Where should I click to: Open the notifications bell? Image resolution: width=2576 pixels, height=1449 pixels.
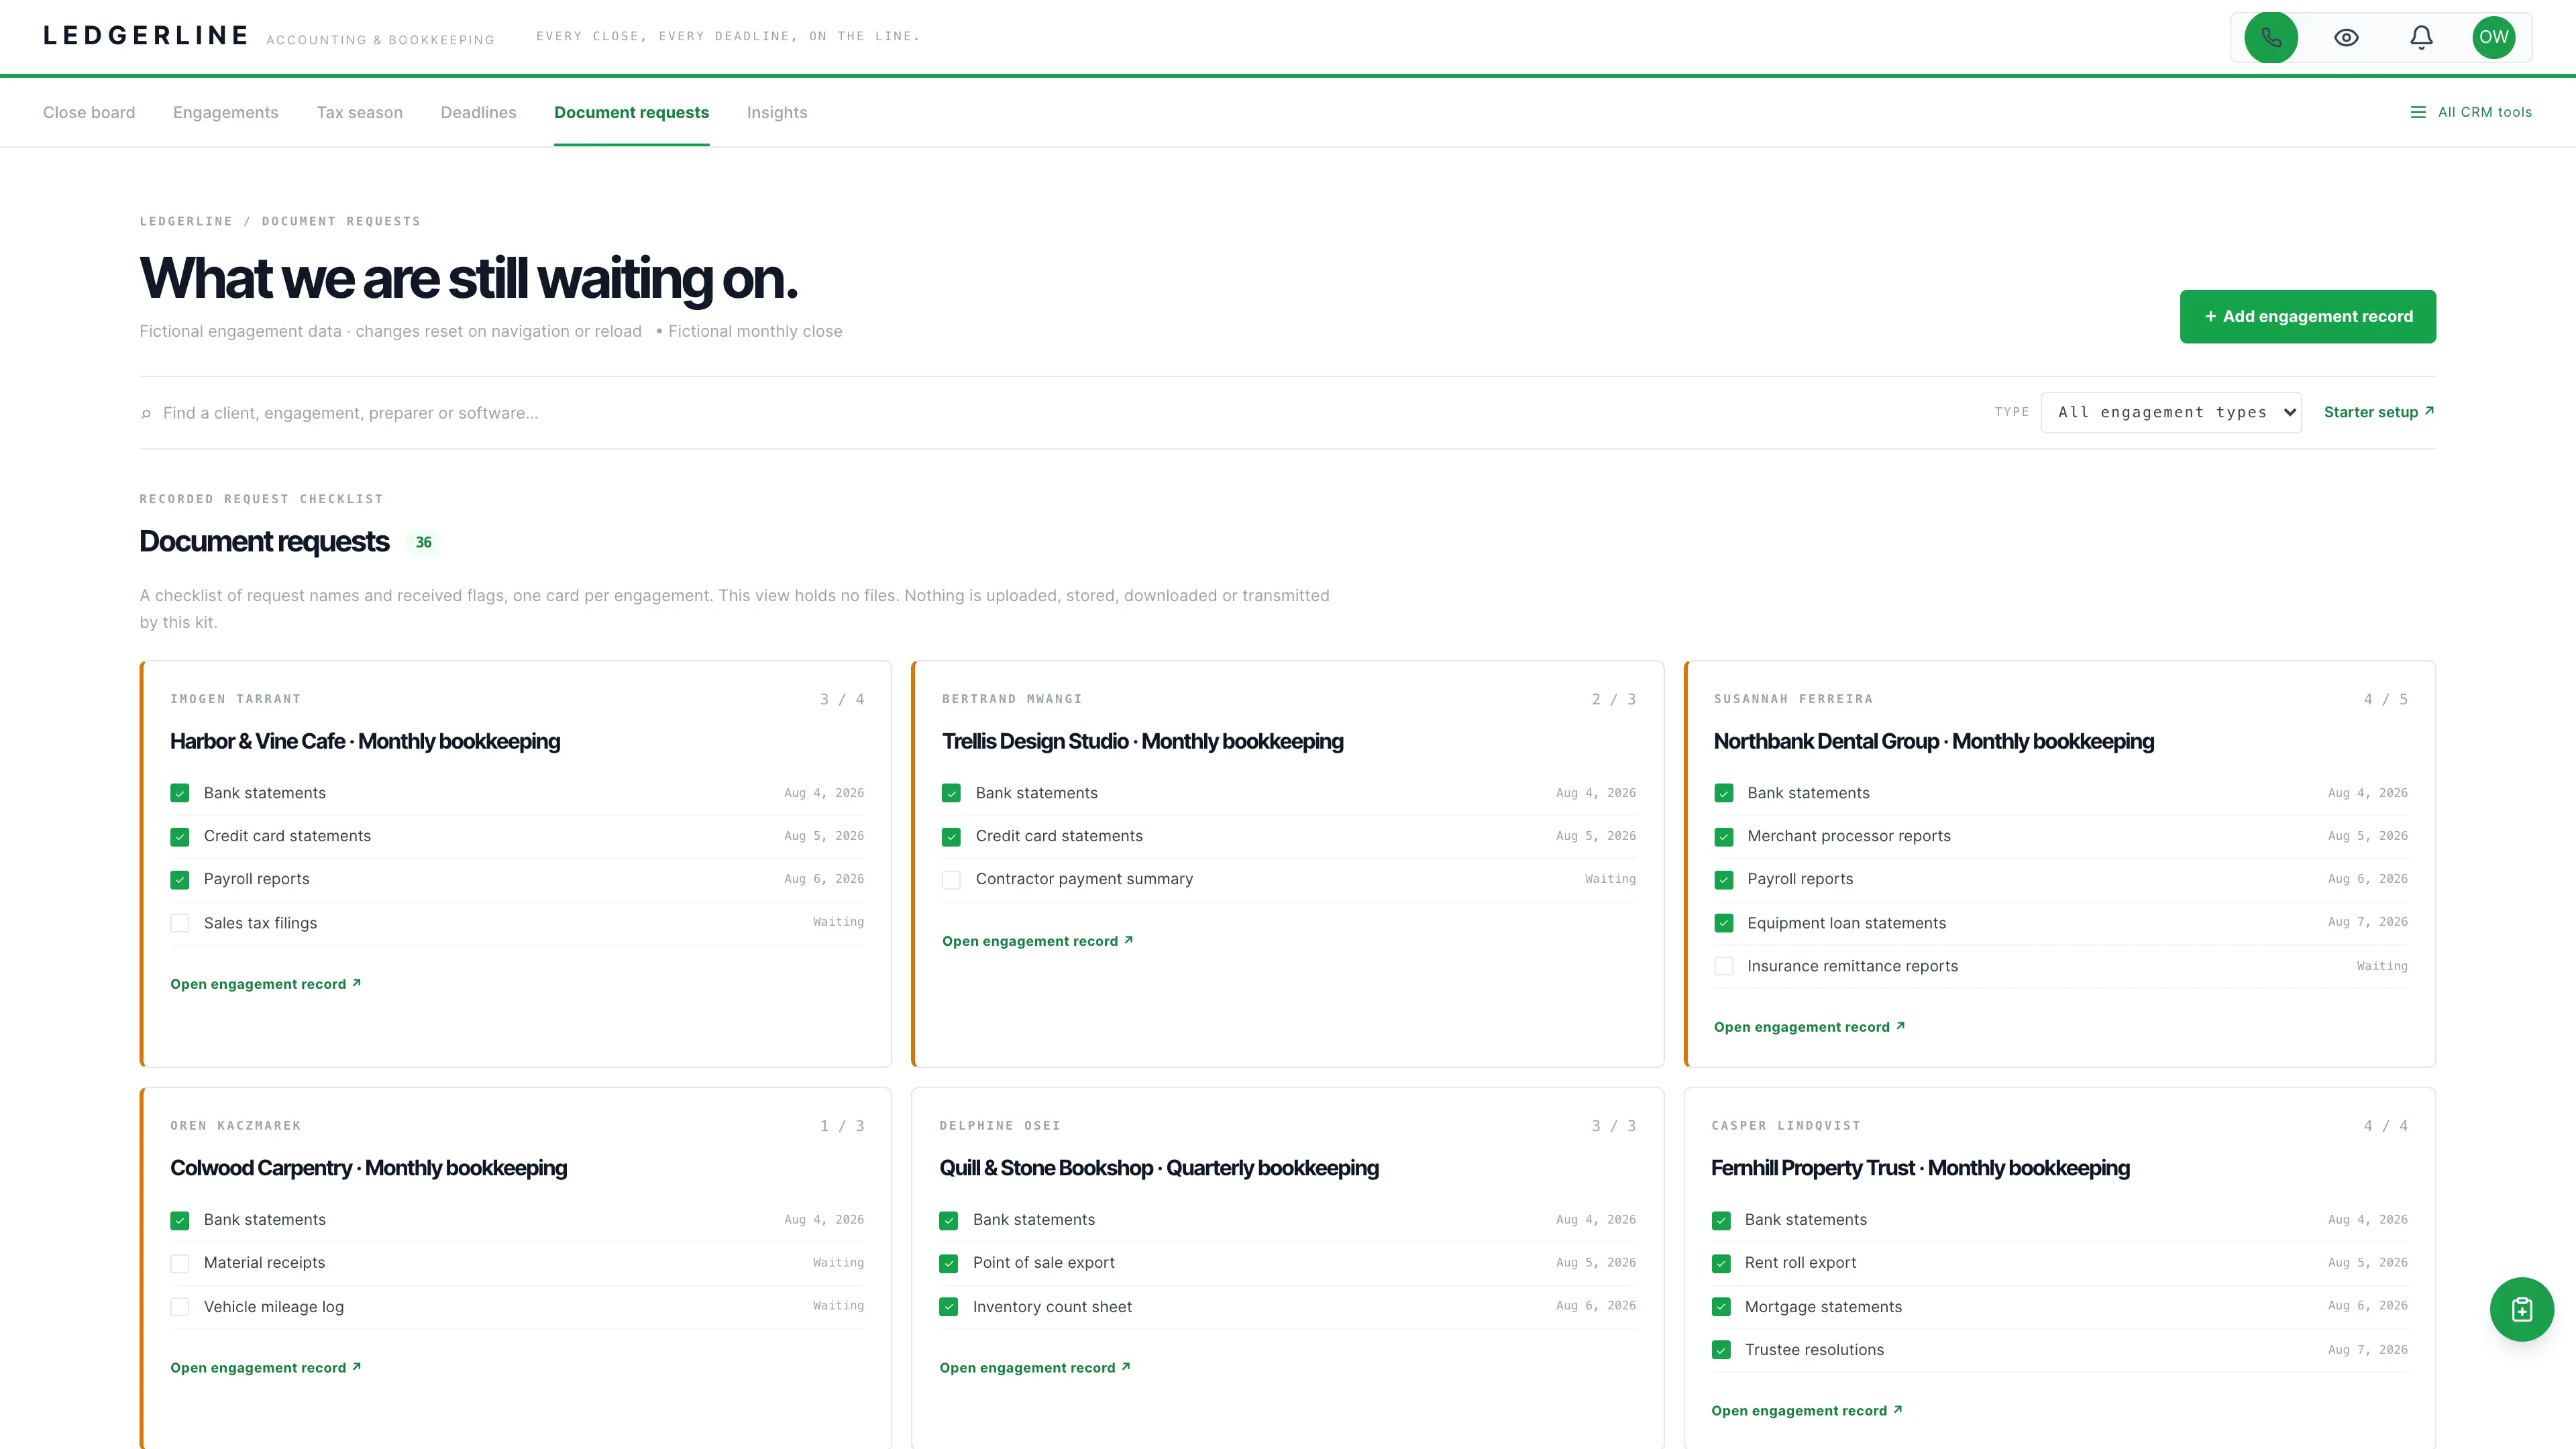tap(2421, 37)
